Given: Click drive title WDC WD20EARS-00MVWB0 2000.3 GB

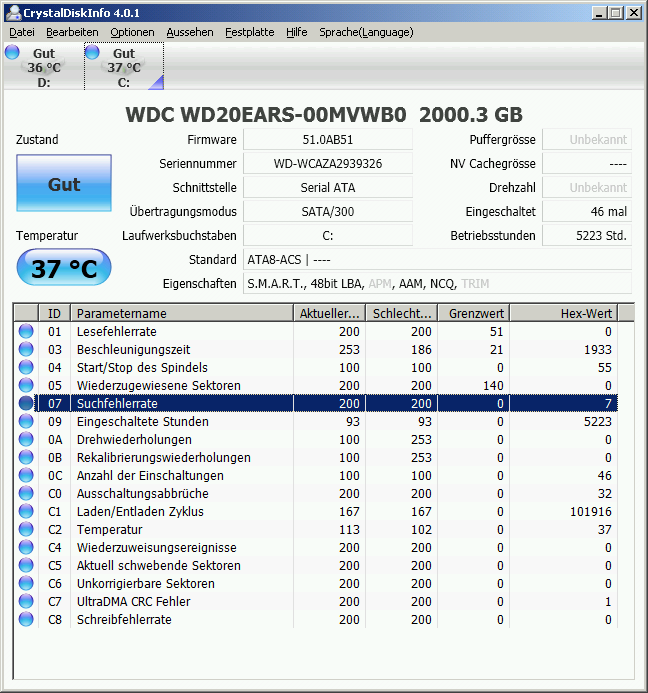Looking at the screenshot, I should pos(324,114).
